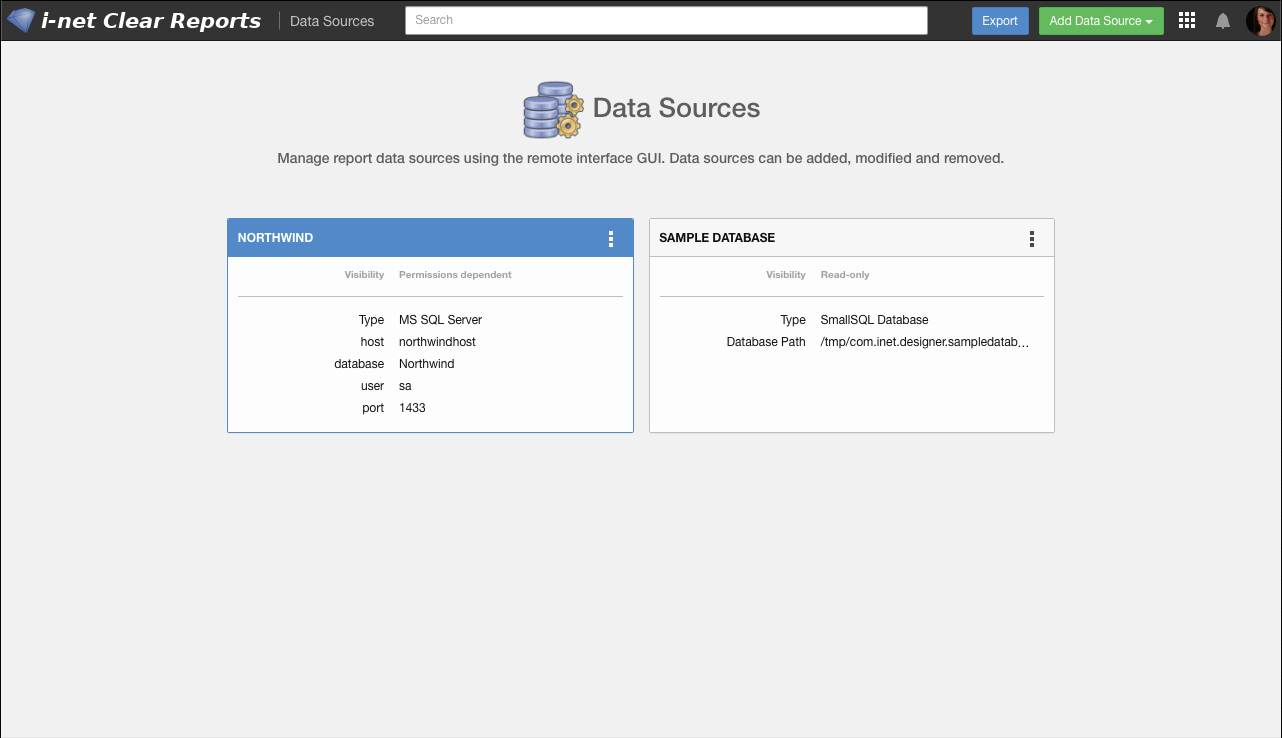Viewport: 1282px width, 738px height.
Task: Click 'Type' label in SAMPLE DATABASE card
Action: (793, 320)
